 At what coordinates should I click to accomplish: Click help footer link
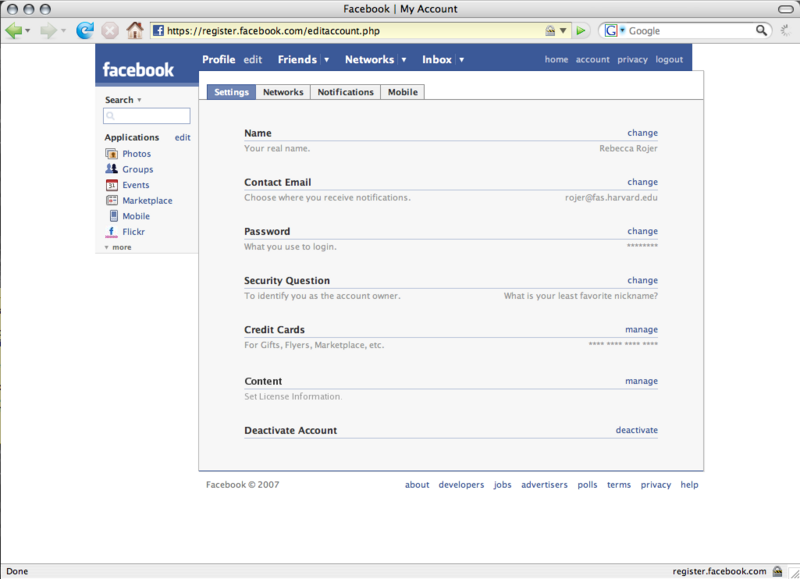pyautogui.click(x=689, y=485)
